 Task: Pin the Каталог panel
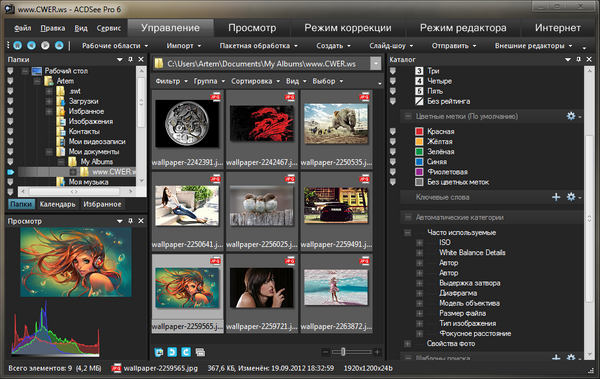pyautogui.click(x=579, y=59)
